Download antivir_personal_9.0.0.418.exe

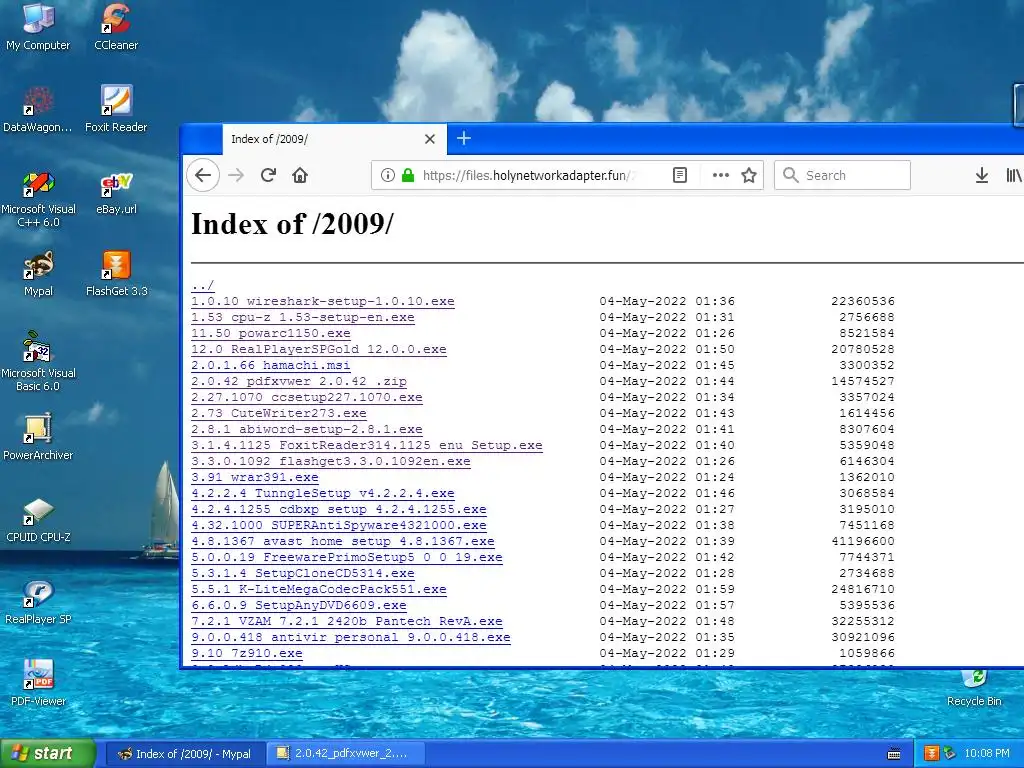351,637
